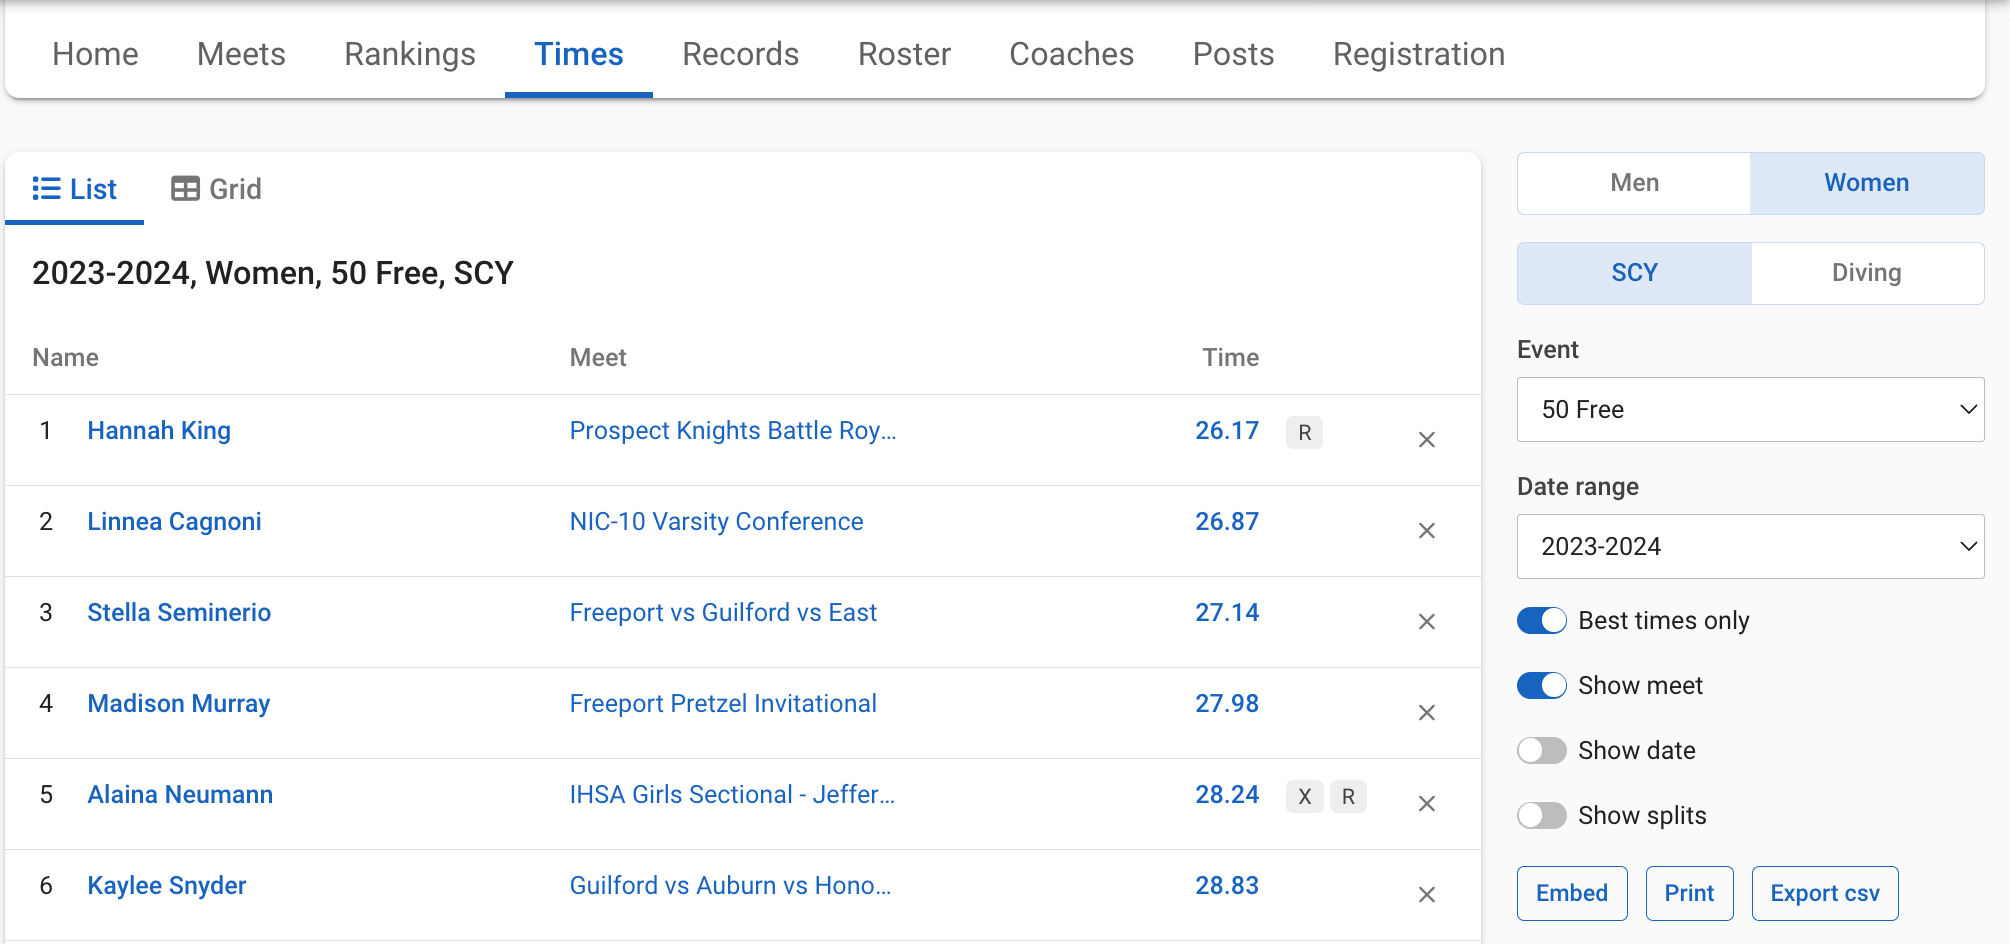2010x944 pixels.
Task: Remove Kaylee Snyder's row with X icon
Action: point(1427,895)
